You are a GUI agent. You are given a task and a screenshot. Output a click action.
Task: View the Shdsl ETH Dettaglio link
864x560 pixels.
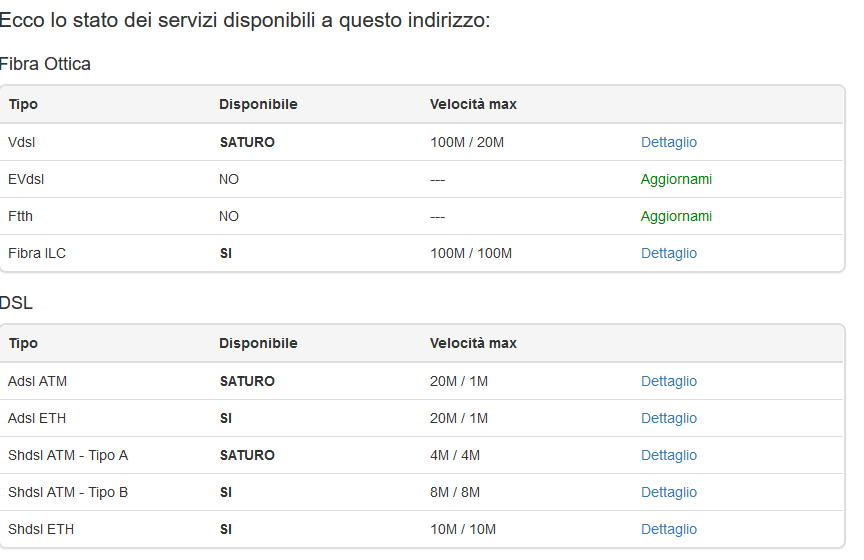pos(668,529)
